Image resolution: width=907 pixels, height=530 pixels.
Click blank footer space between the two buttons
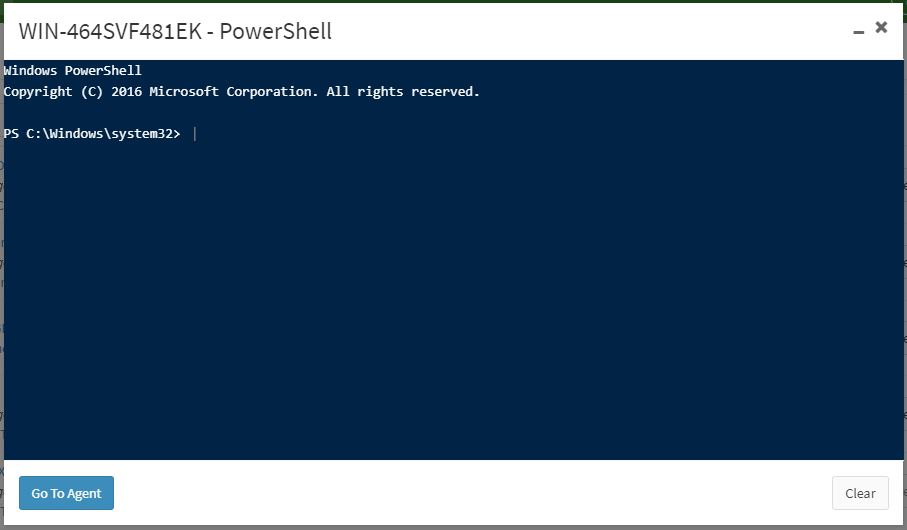pos(473,493)
